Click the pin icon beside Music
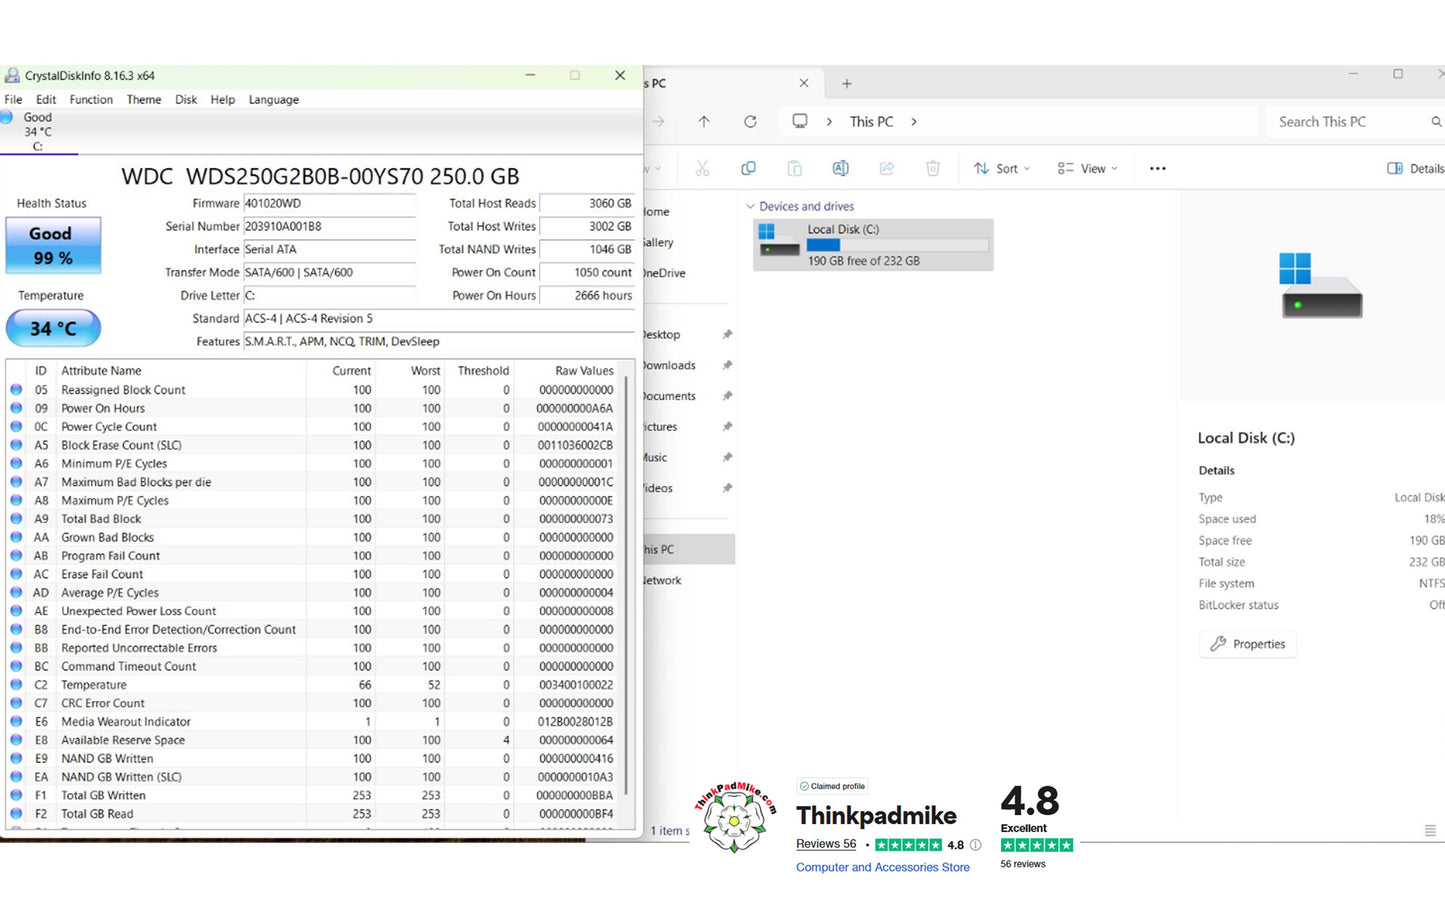Viewport: 1445px width, 908px height. point(727,458)
